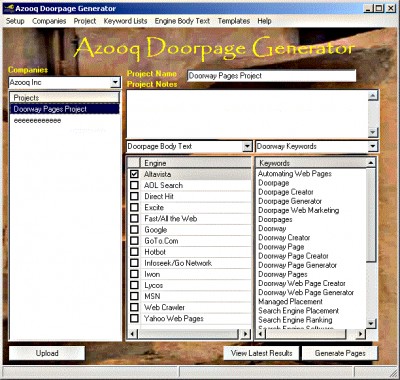Viewport: 400px width, 380px height.
Task: Select keyword Doorway Web Page Creator
Action: tap(302, 283)
